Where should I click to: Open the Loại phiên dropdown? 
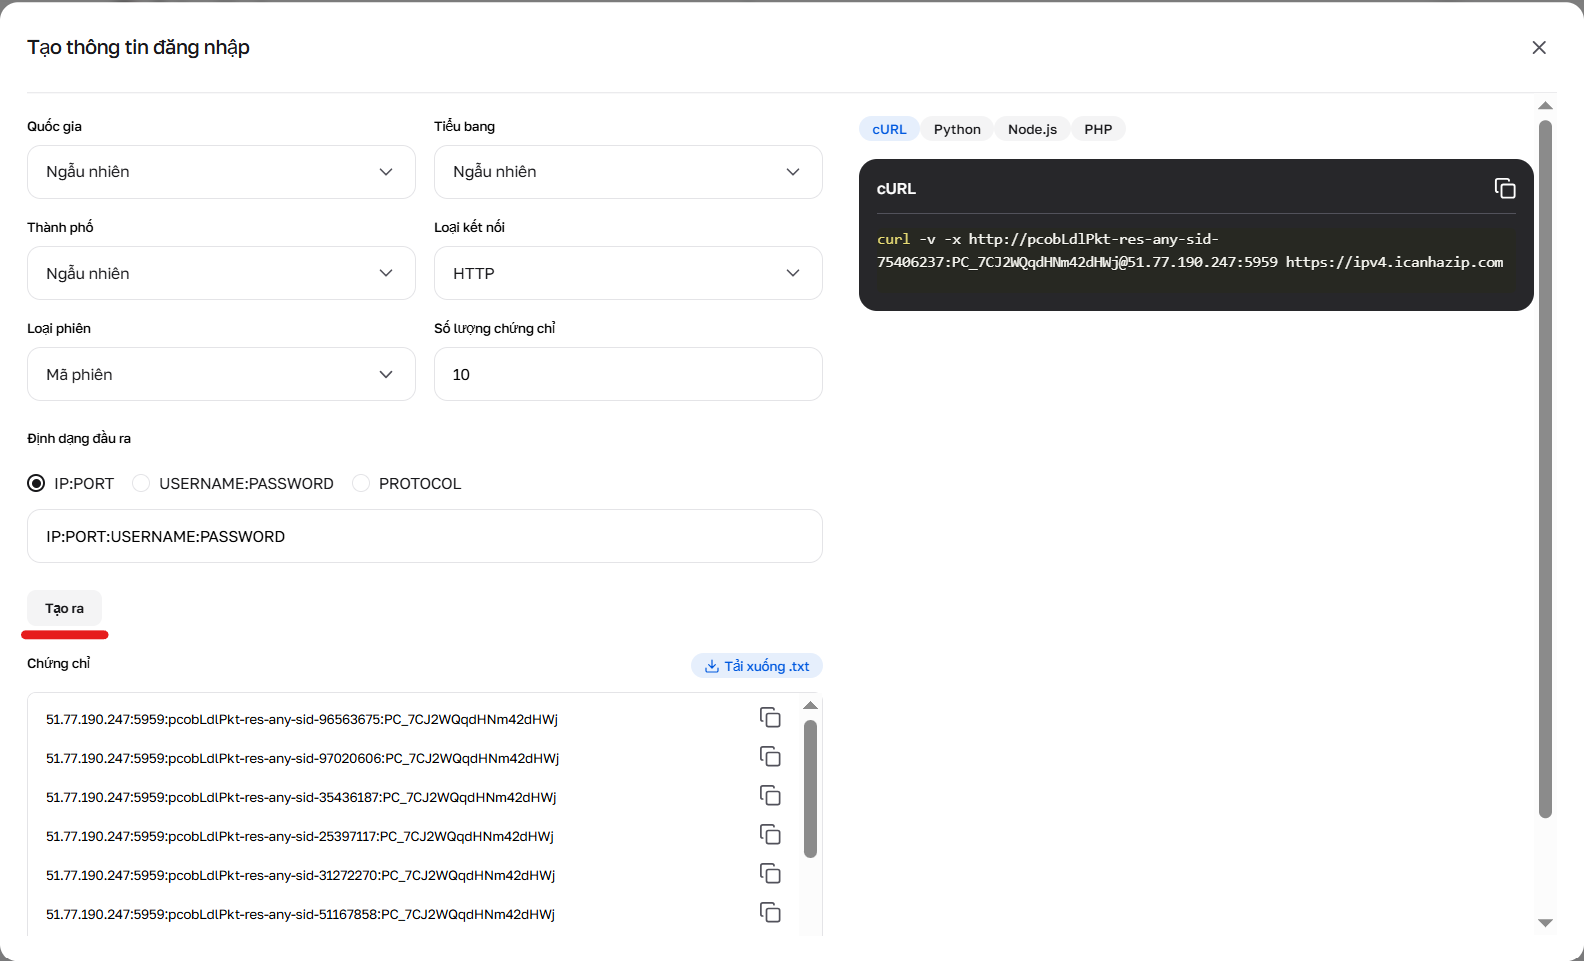[221, 374]
